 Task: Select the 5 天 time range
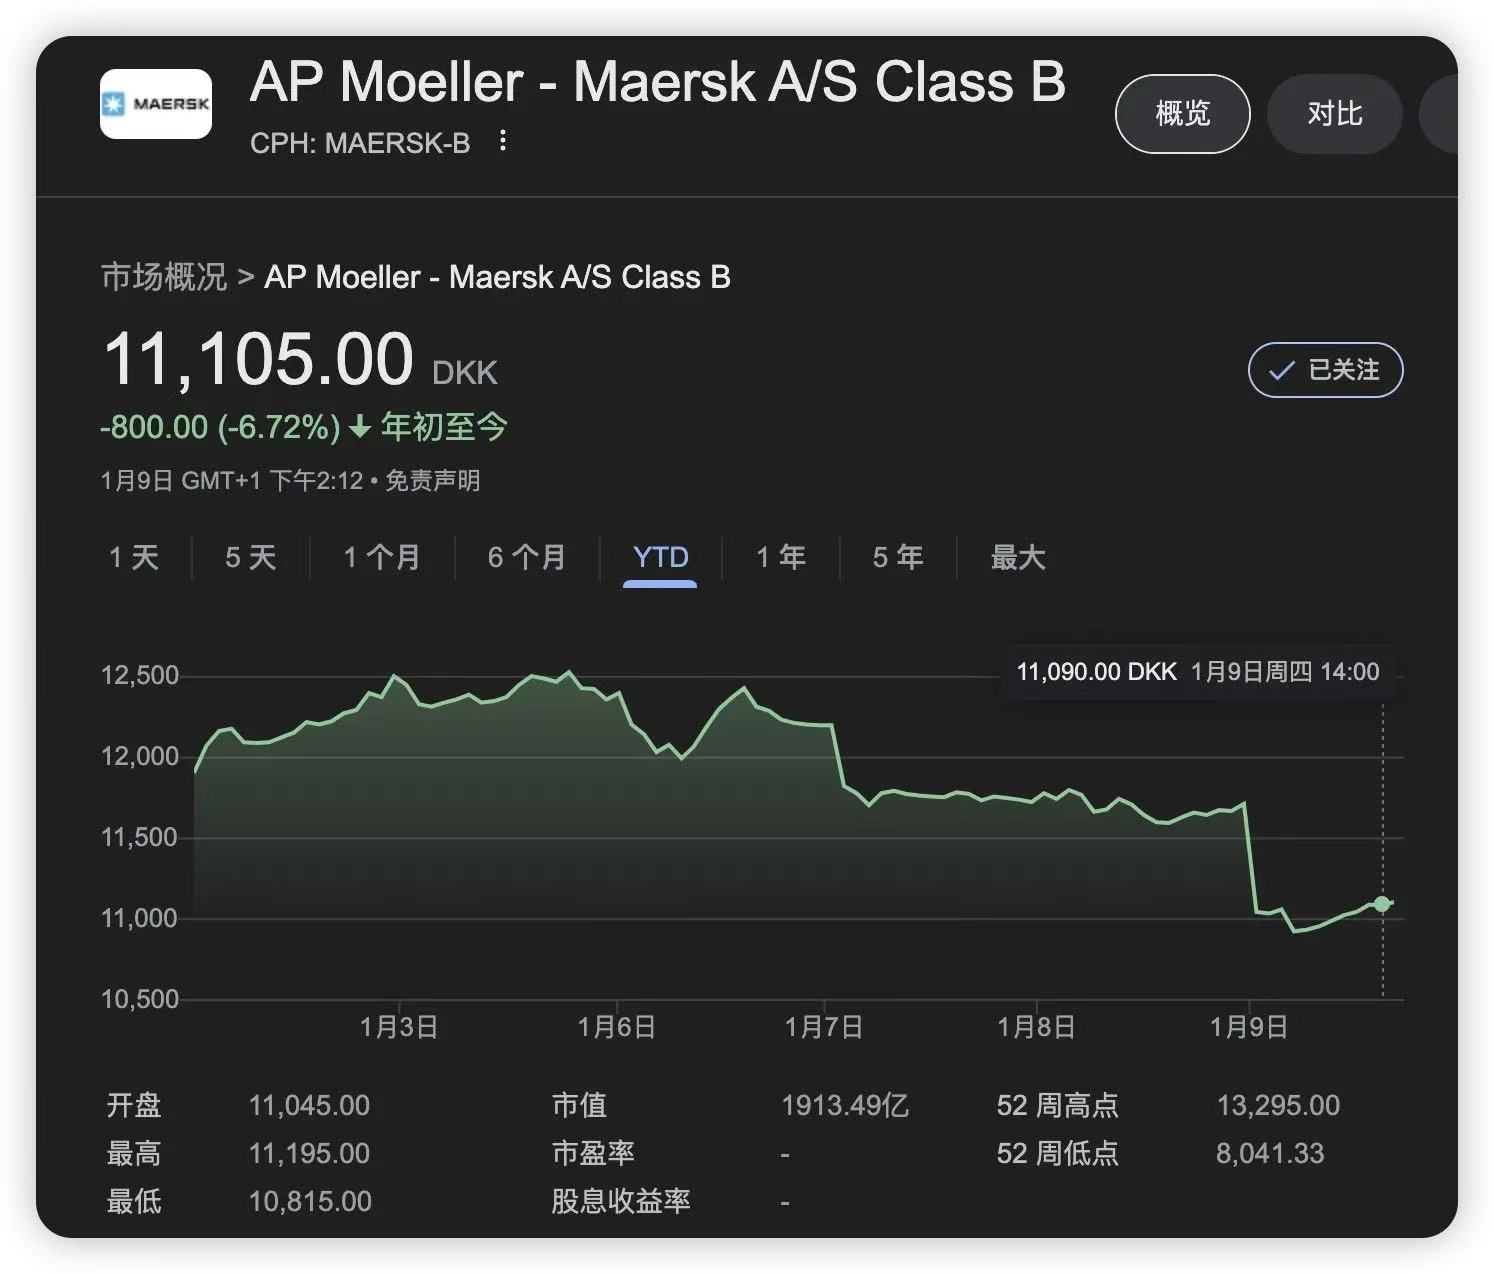[x=250, y=557]
